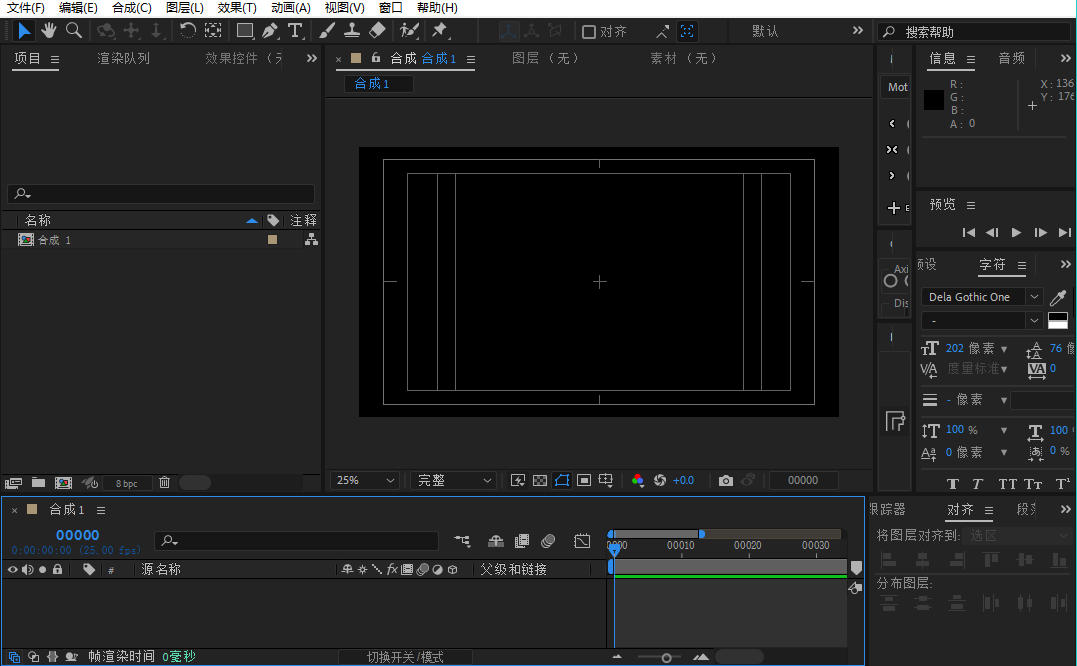Step to next frame in preview
Viewport: 1077px width, 666px height.
point(1041,233)
